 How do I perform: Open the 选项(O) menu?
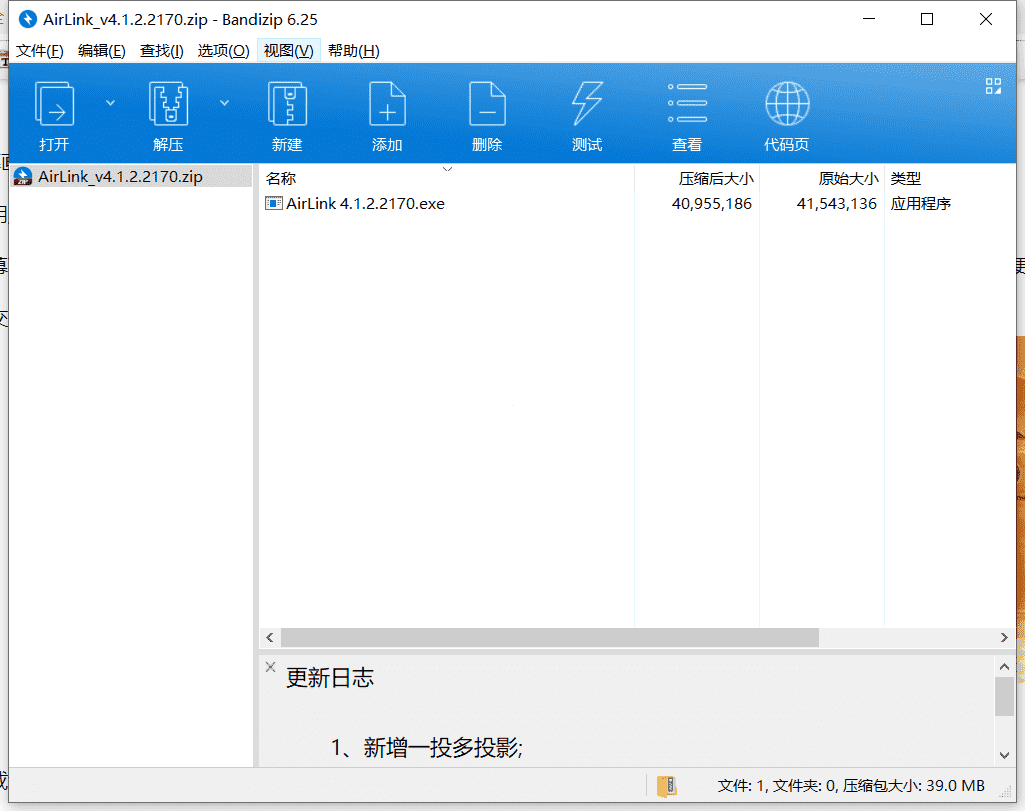click(x=224, y=51)
